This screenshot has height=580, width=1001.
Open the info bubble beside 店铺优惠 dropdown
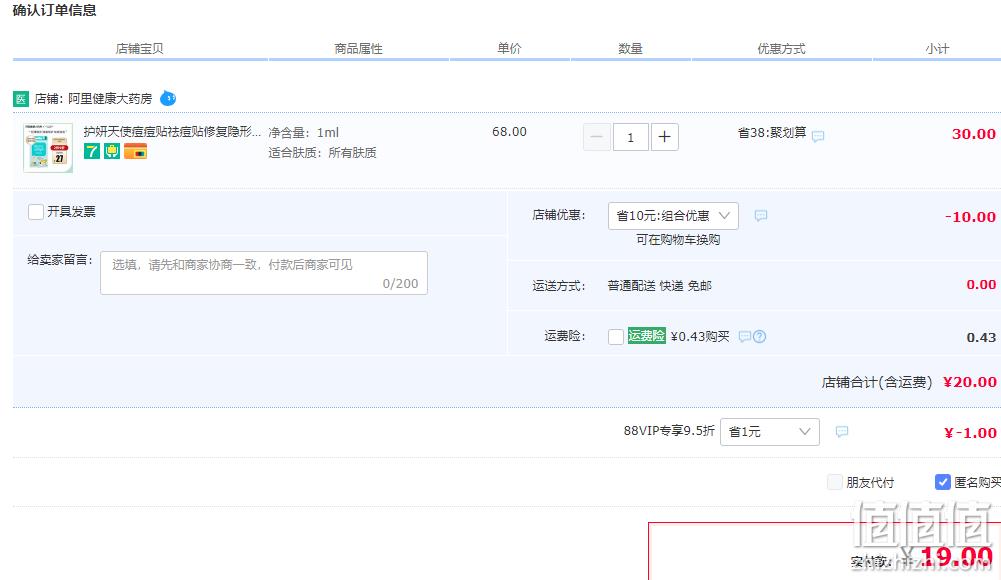pos(761,216)
